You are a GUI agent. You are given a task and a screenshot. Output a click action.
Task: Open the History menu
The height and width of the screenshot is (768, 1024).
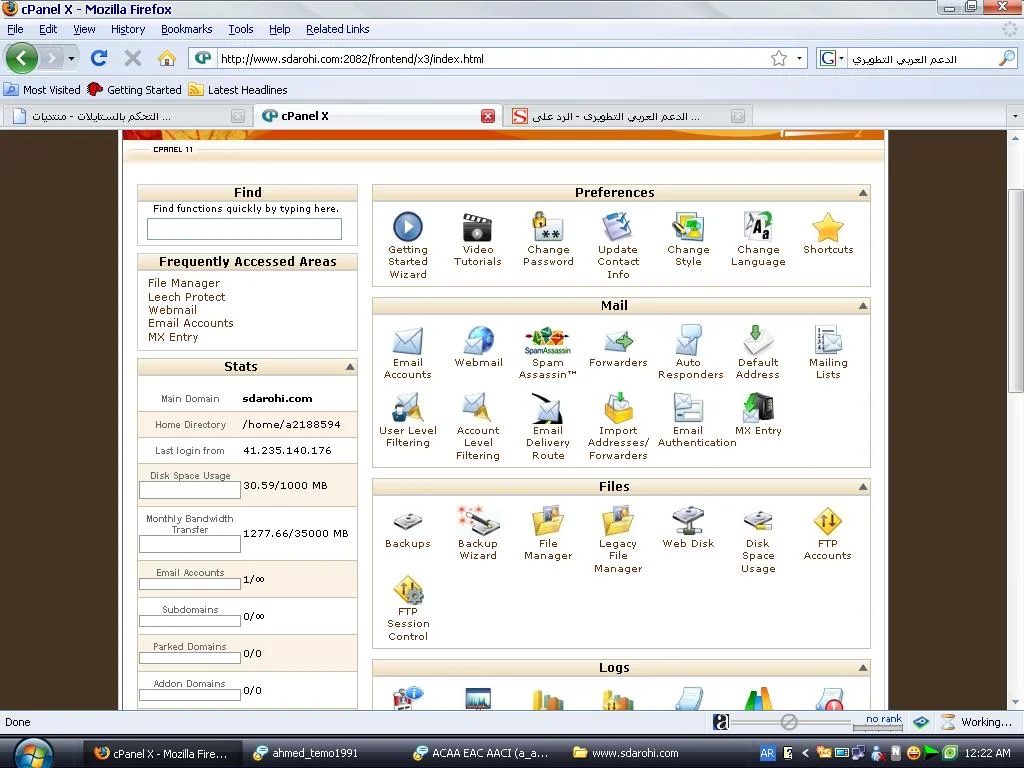click(128, 29)
